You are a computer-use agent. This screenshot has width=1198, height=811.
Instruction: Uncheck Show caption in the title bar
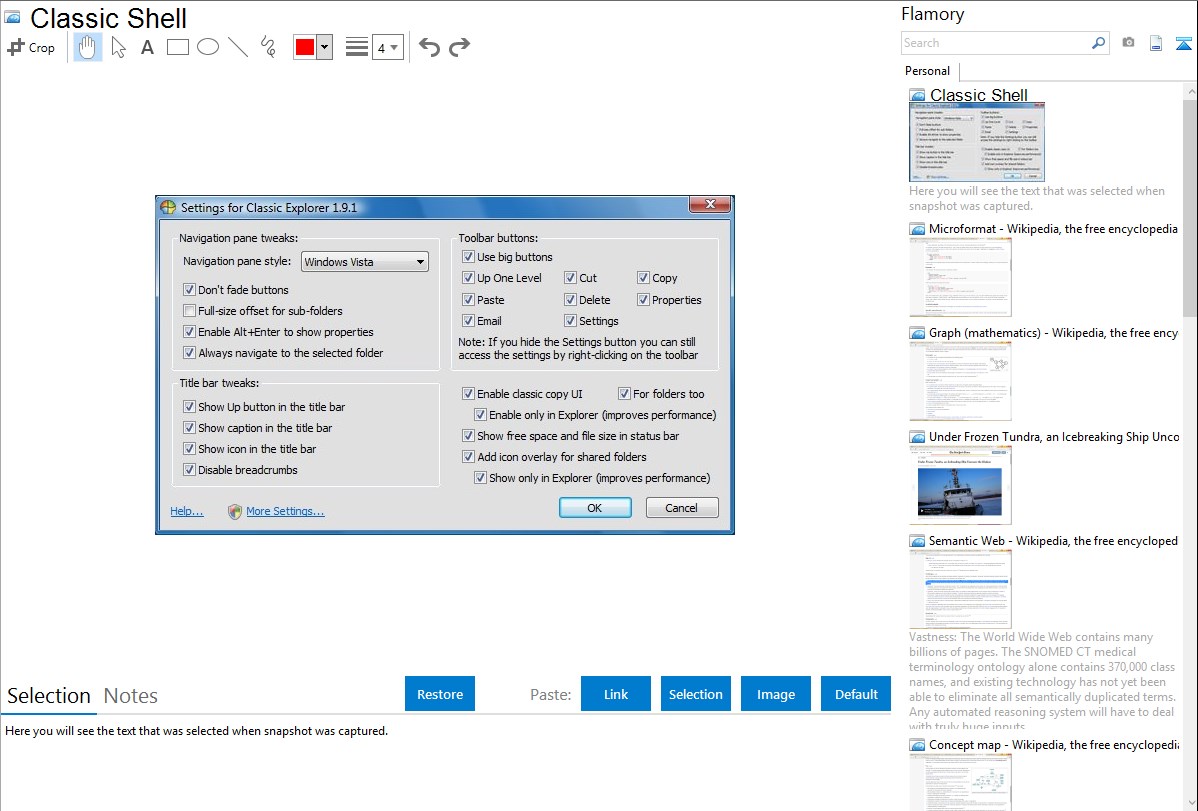pyautogui.click(x=189, y=428)
